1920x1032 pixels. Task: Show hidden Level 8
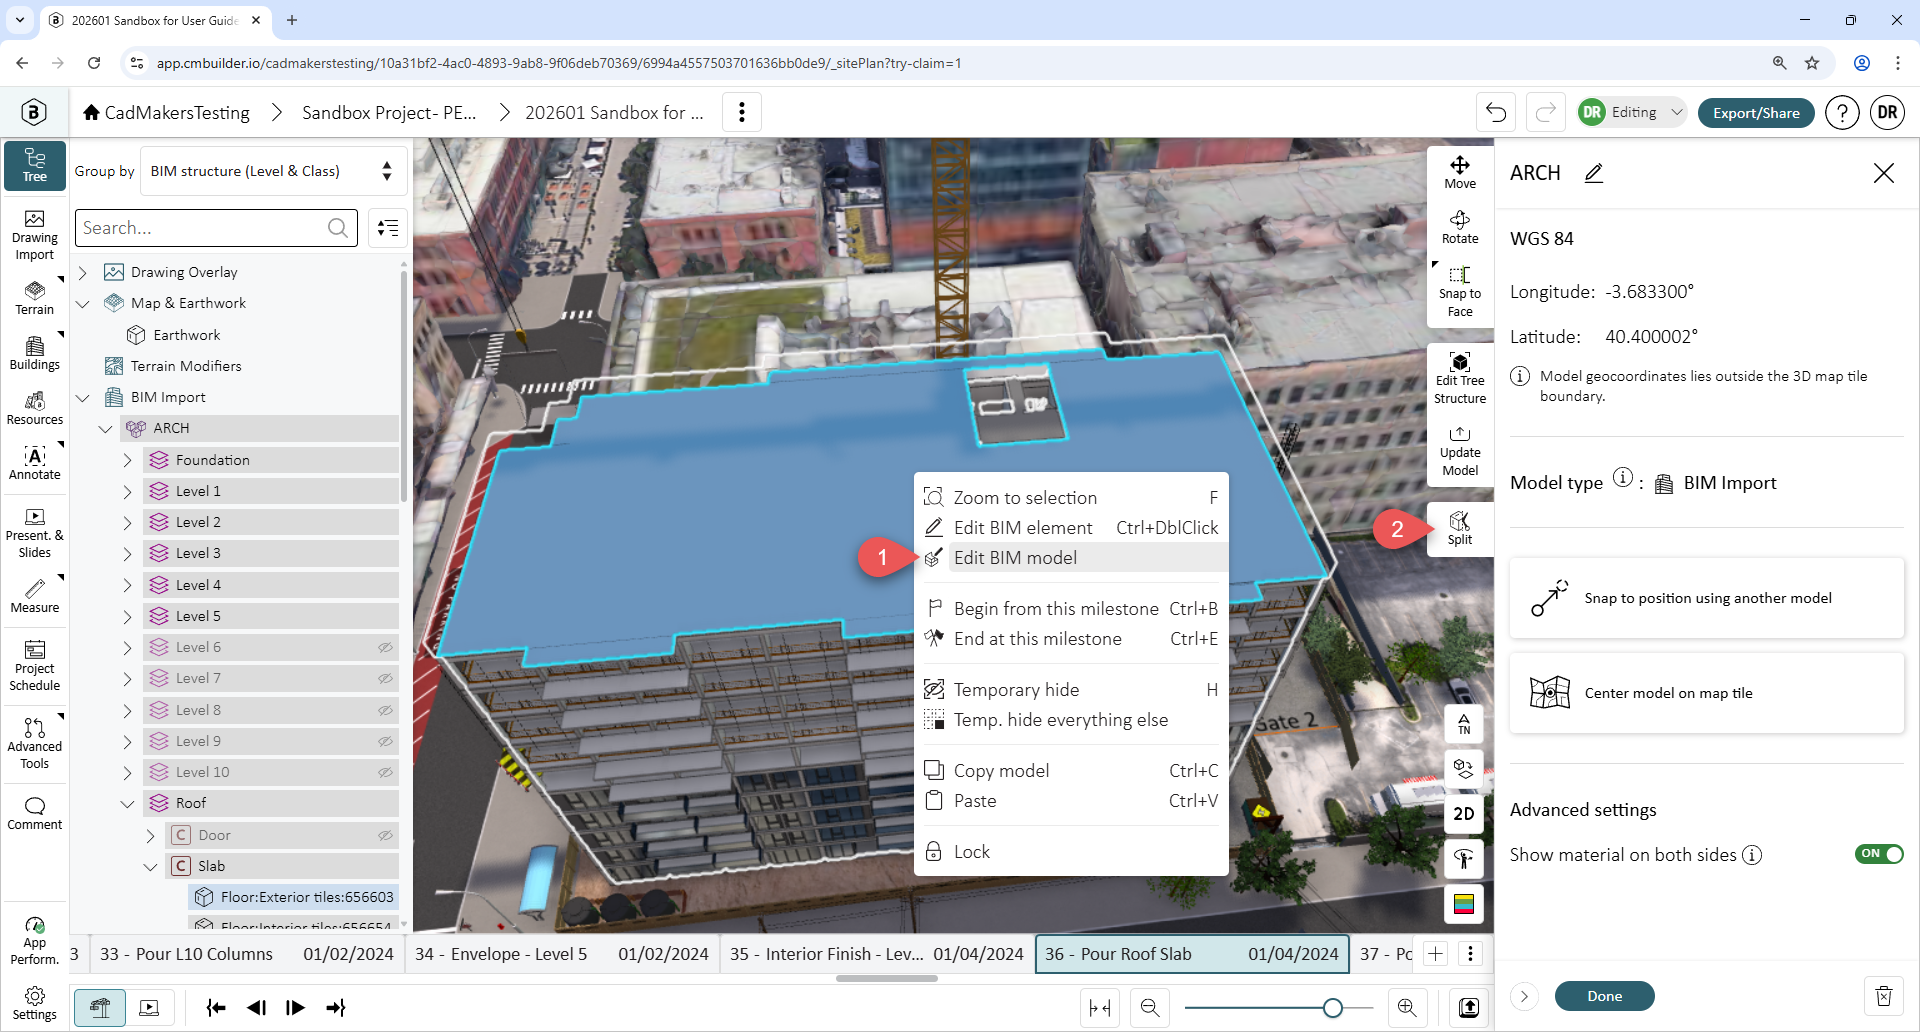tap(385, 710)
